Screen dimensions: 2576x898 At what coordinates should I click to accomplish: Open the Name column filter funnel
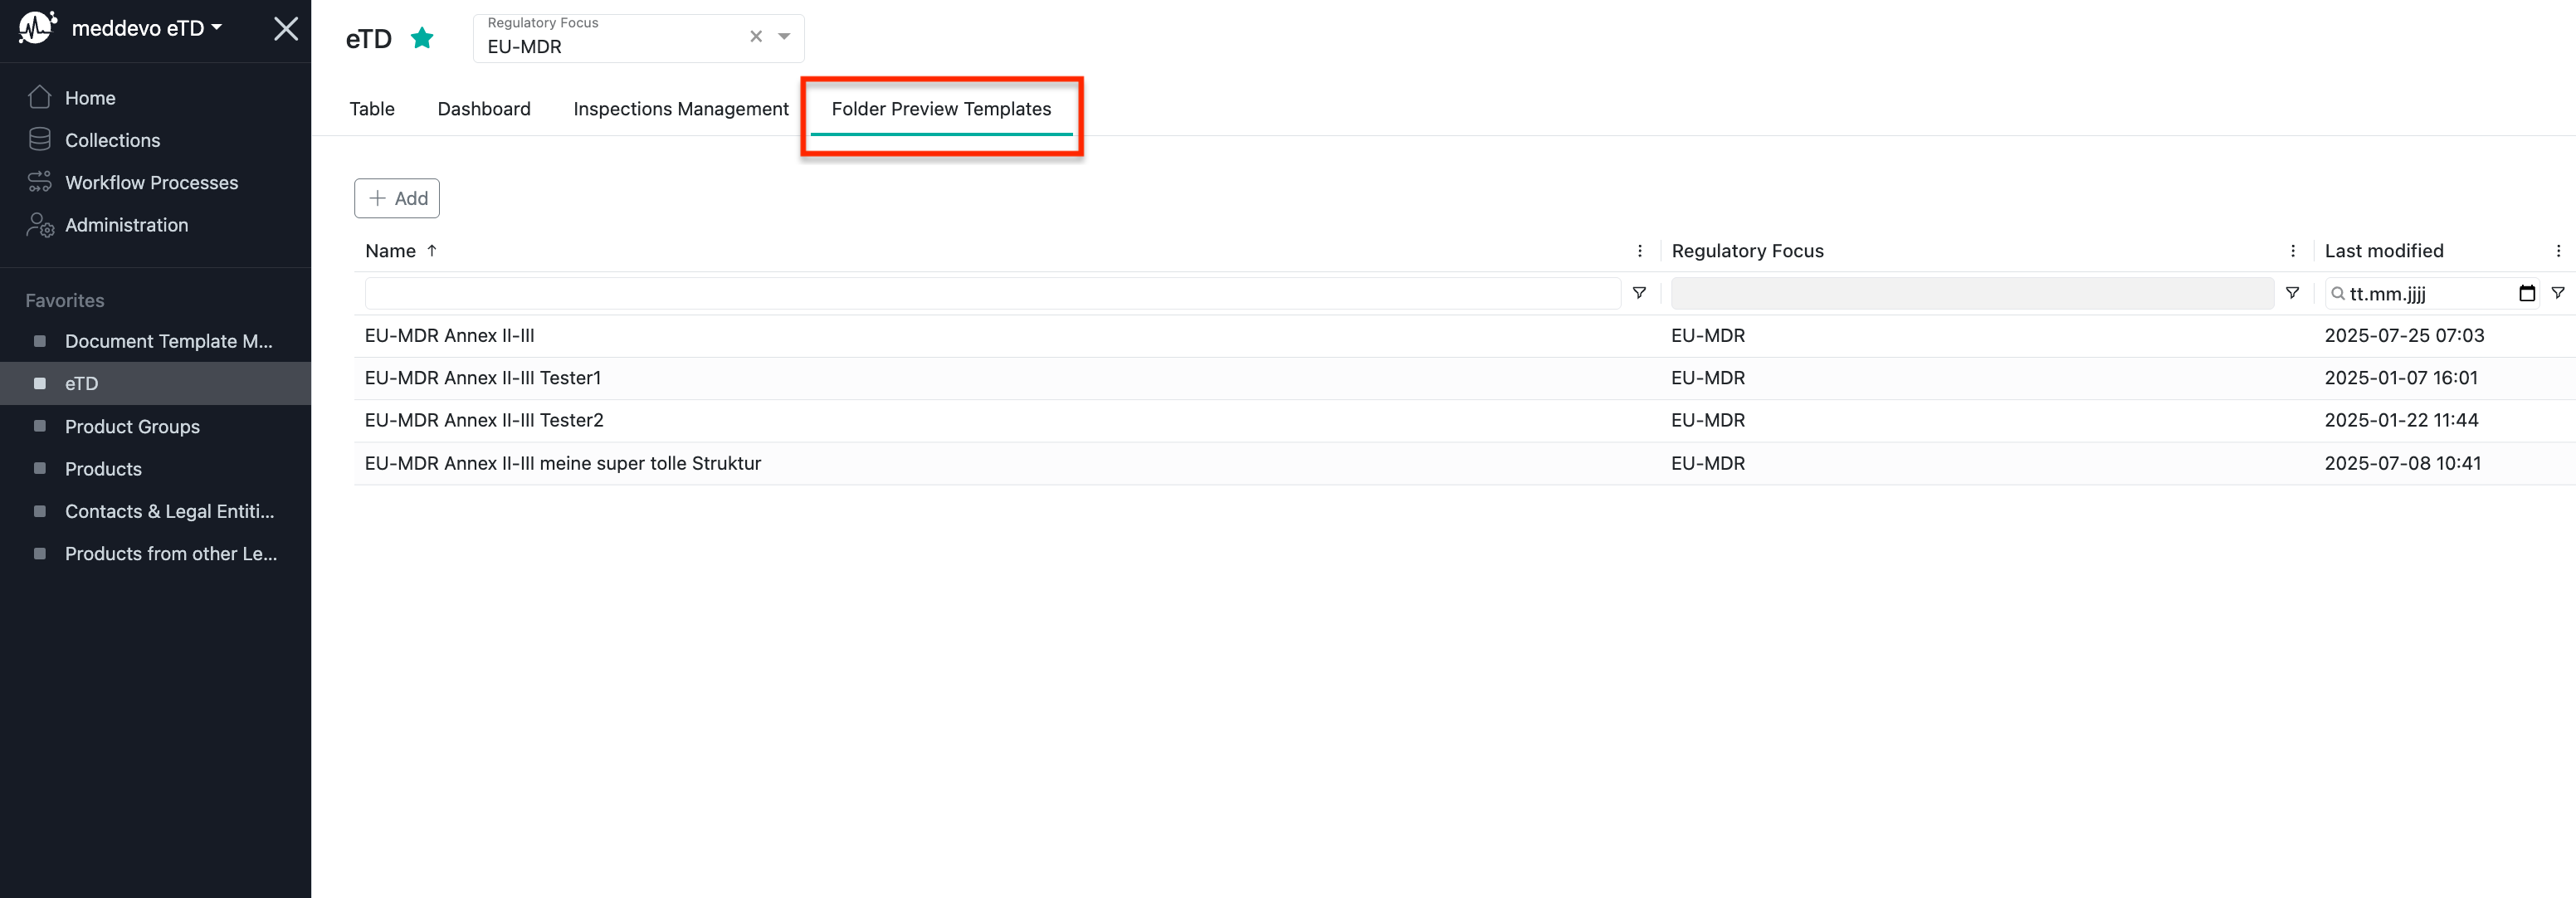click(x=1639, y=293)
